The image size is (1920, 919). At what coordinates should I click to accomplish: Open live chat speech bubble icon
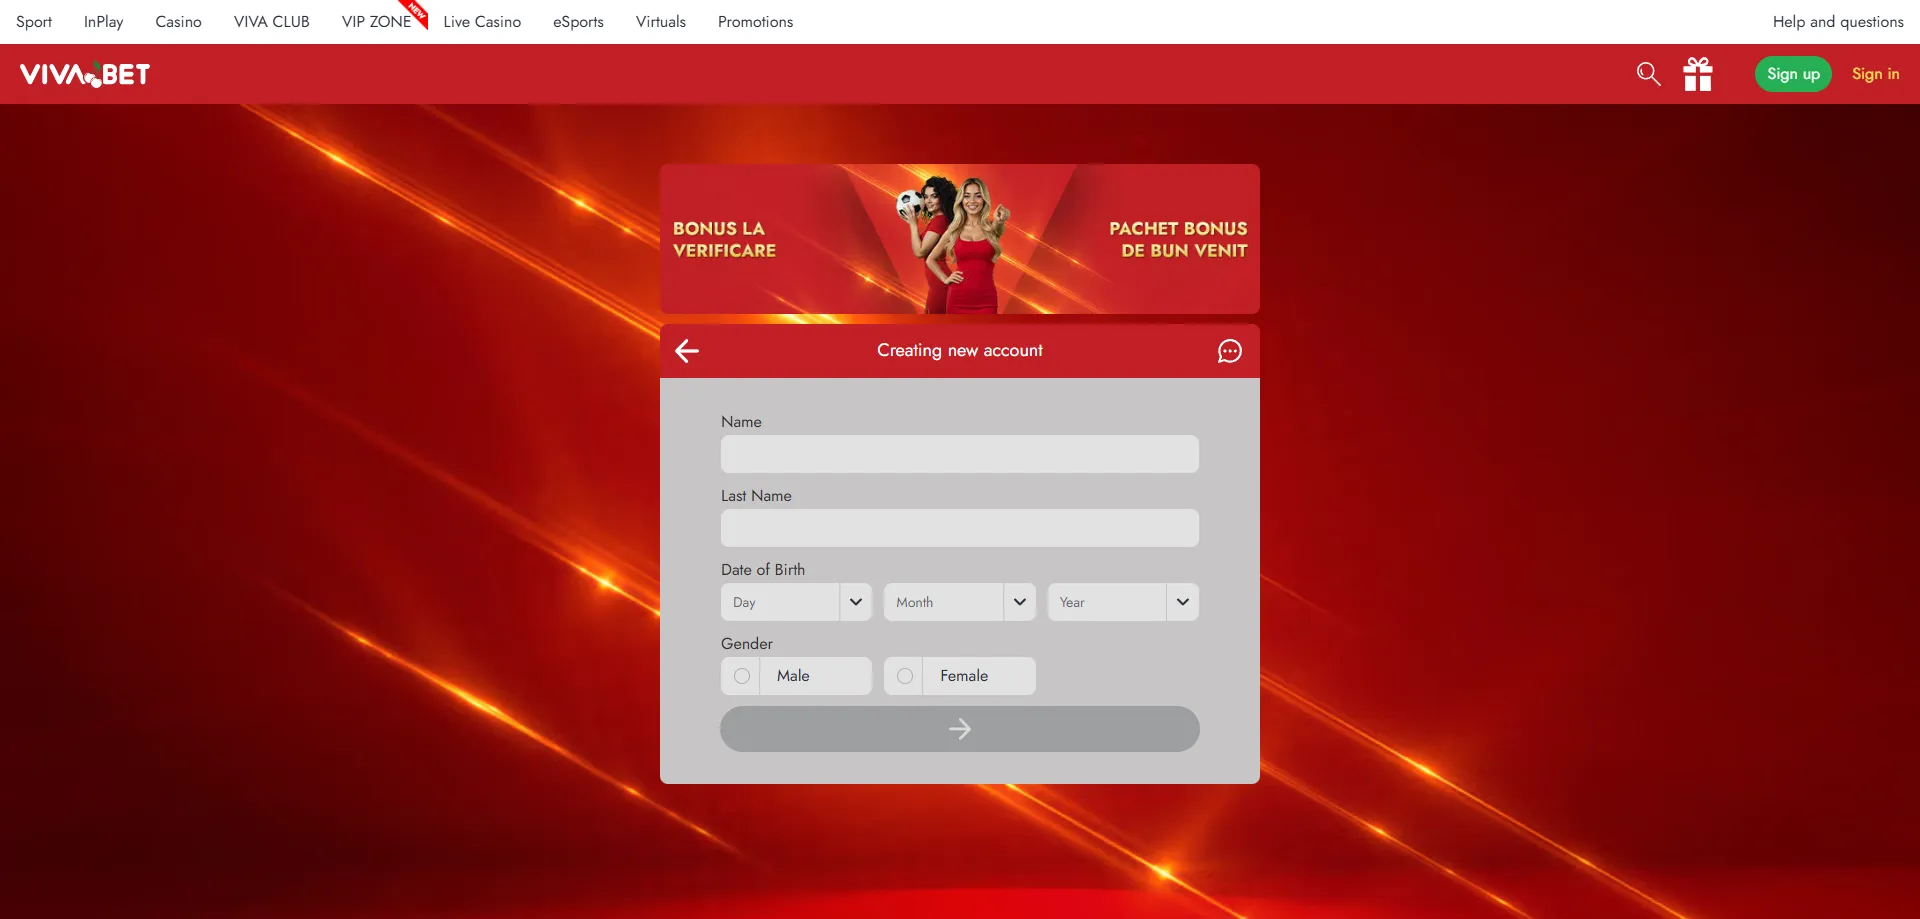(1230, 351)
